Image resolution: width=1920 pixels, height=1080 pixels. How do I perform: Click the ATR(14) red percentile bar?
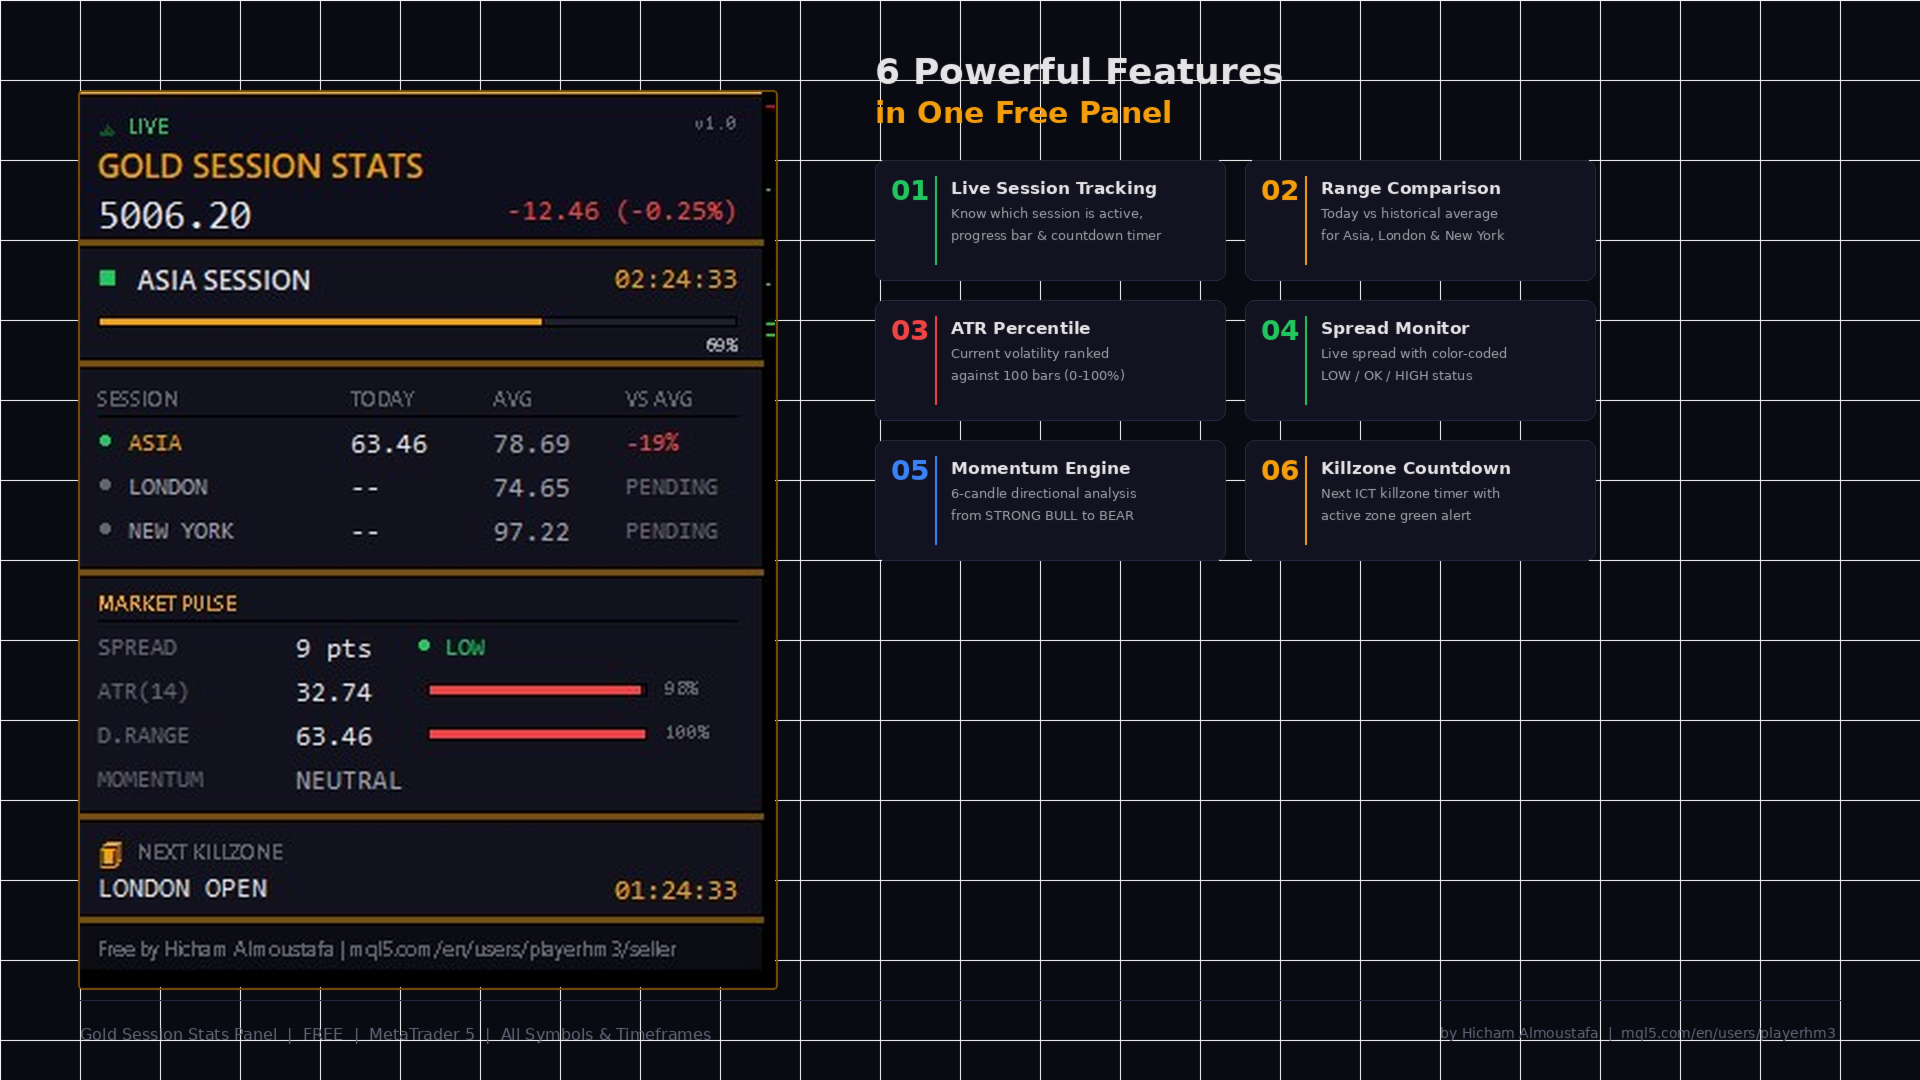[x=535, y=690]
